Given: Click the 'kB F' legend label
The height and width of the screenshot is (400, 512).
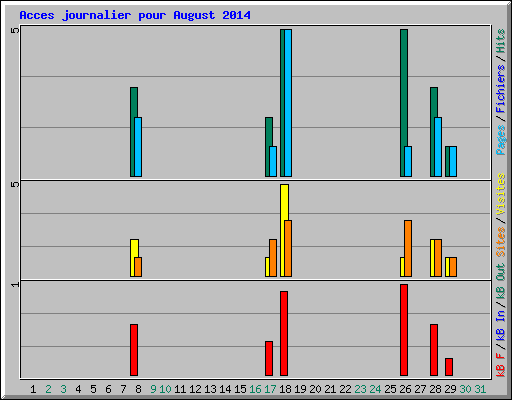Looking at the screenshot, I should point(501,365).
